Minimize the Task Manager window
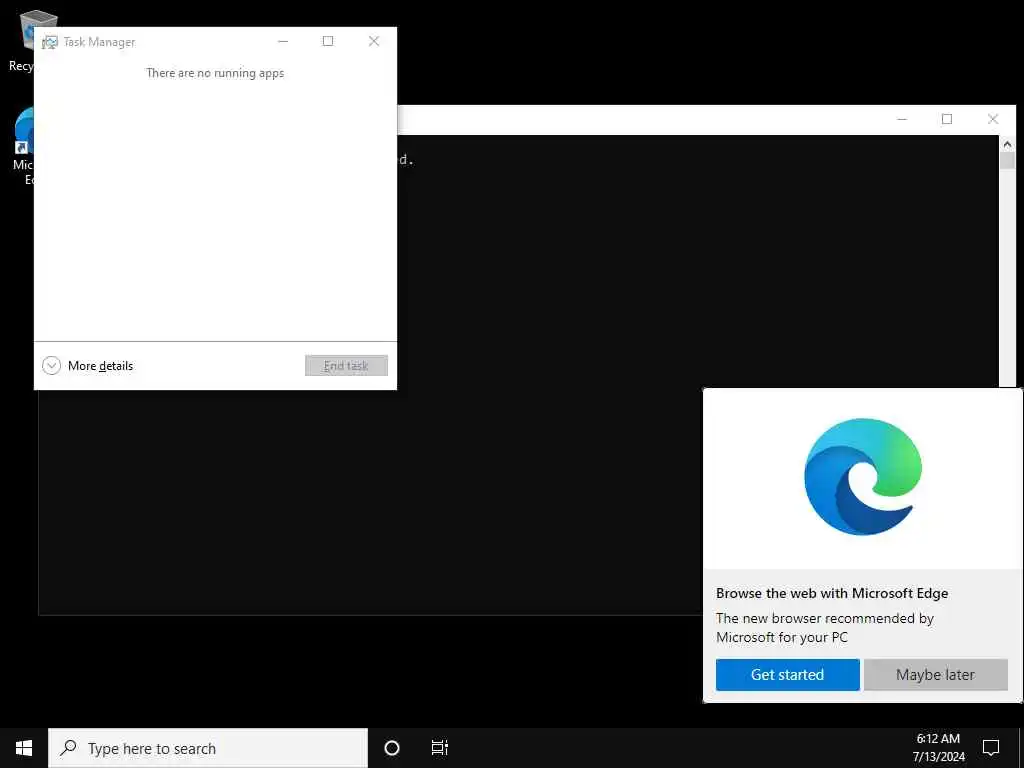 (x=283, y=41)
